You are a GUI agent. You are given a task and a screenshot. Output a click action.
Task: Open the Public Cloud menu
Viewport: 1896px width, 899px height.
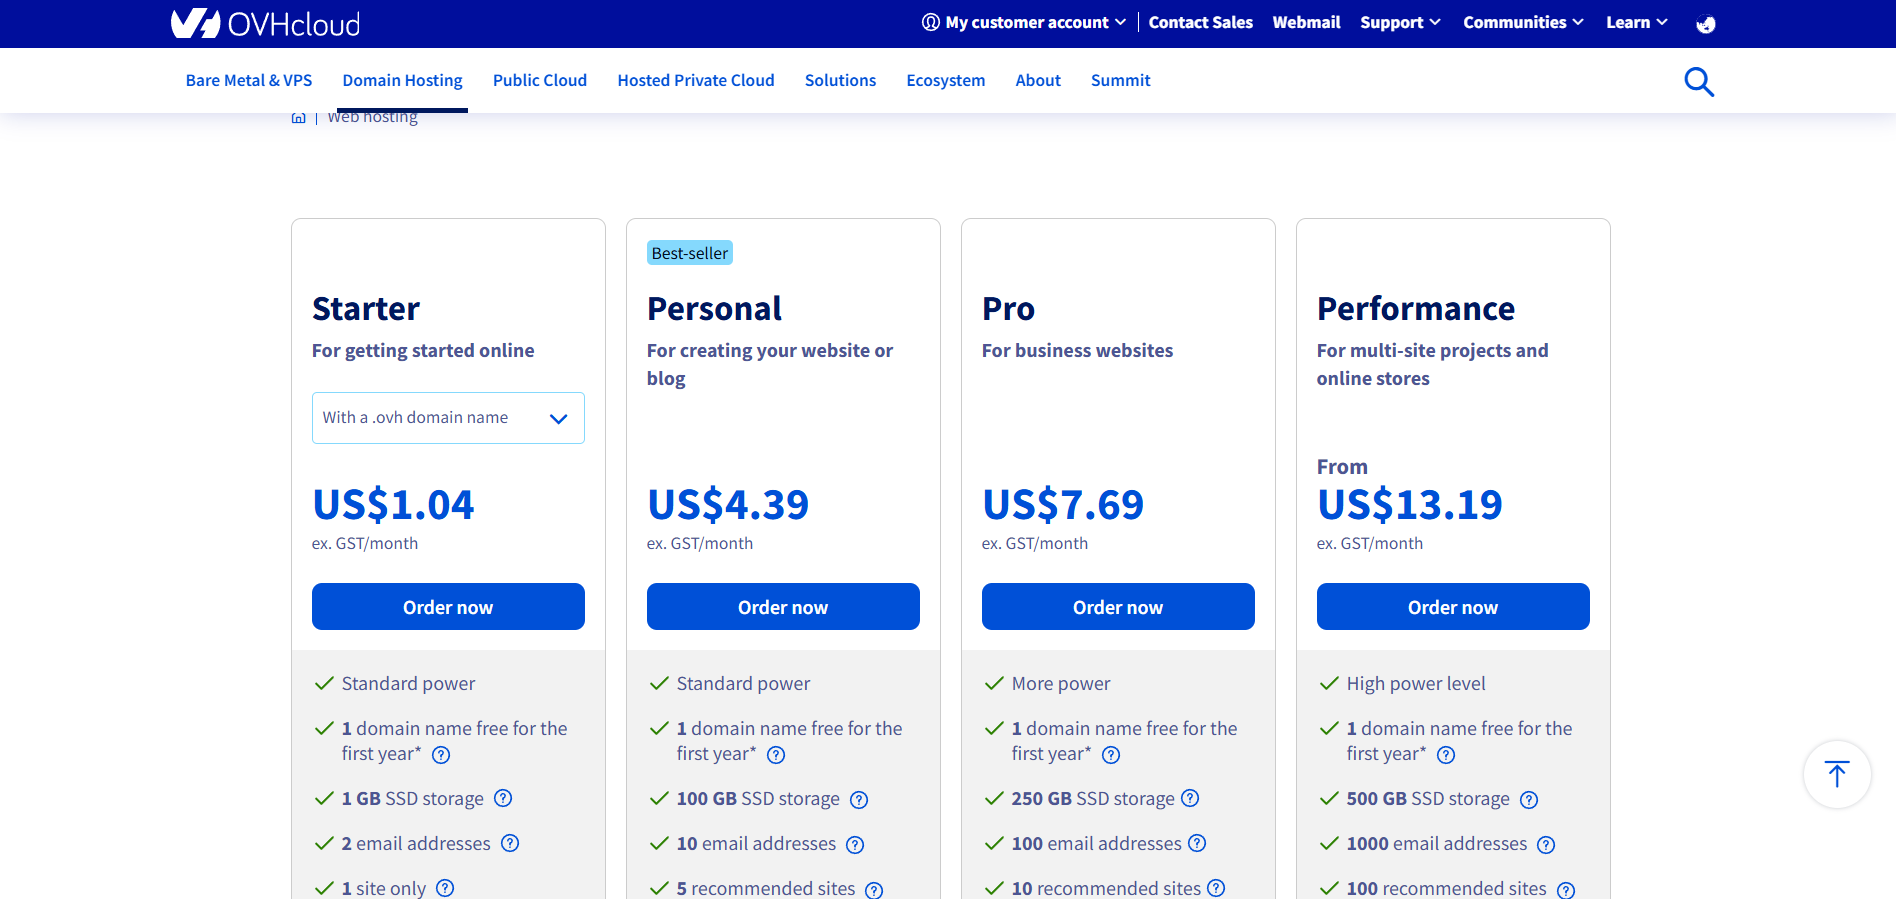coord(539,80)
